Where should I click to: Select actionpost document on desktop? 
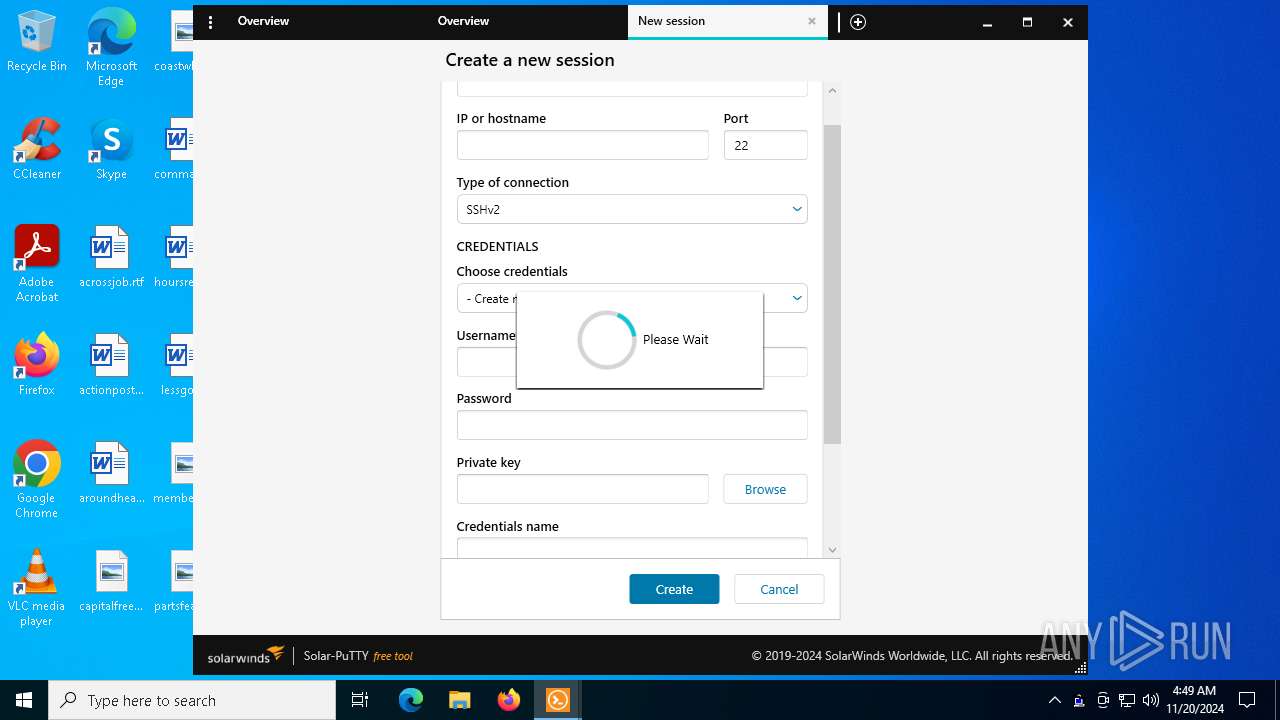(x=111, y=366)
